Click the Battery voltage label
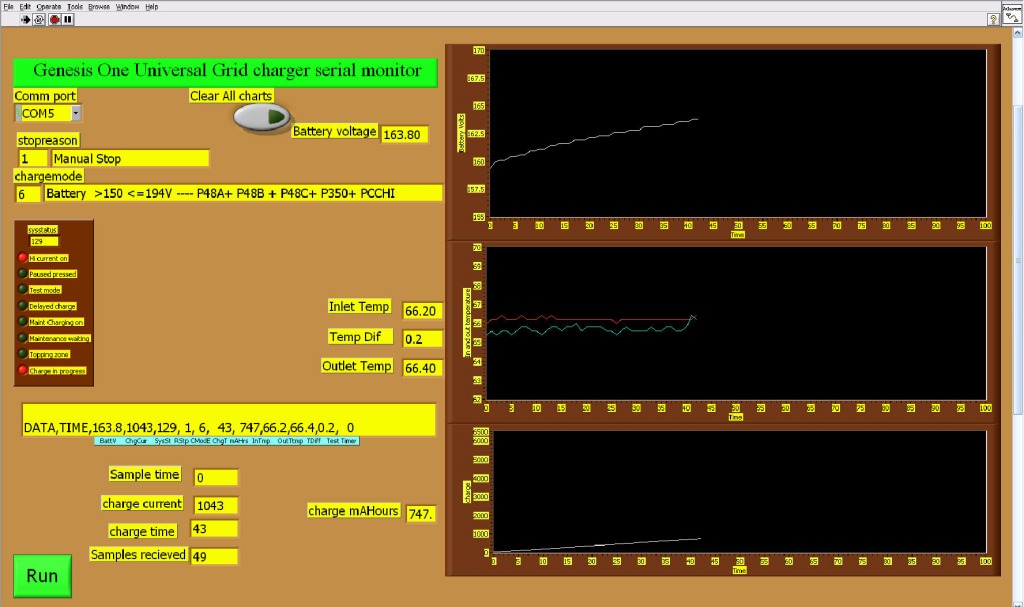The width and height of the screenshot is (1024, 607). point(334,131)
